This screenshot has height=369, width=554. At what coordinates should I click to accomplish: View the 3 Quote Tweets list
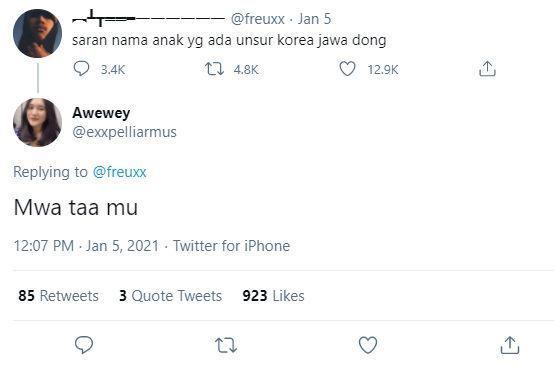[170, 296]
